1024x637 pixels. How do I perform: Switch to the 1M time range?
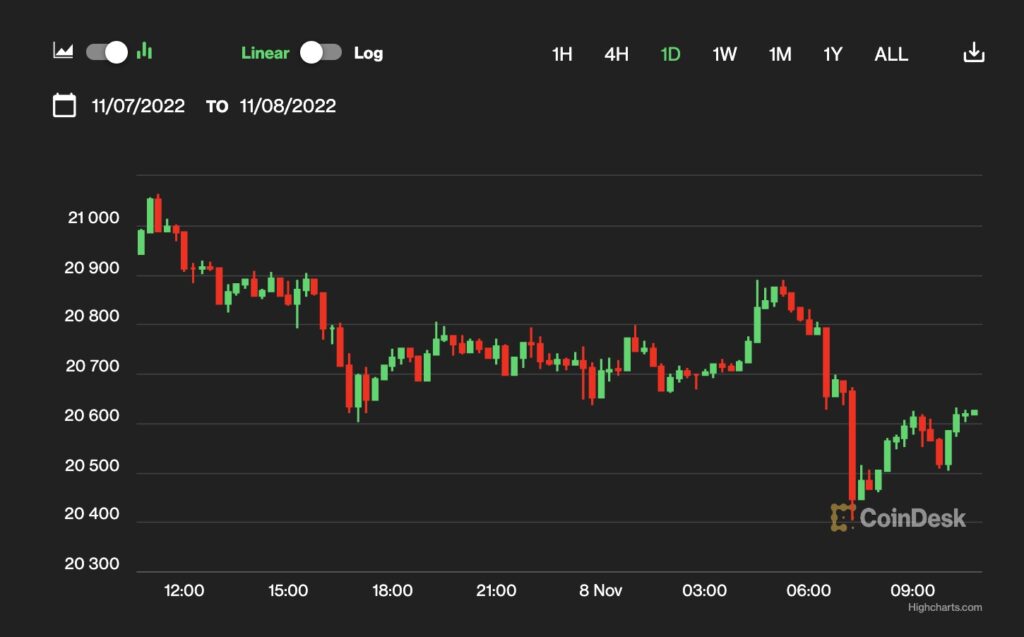(780, 54)
